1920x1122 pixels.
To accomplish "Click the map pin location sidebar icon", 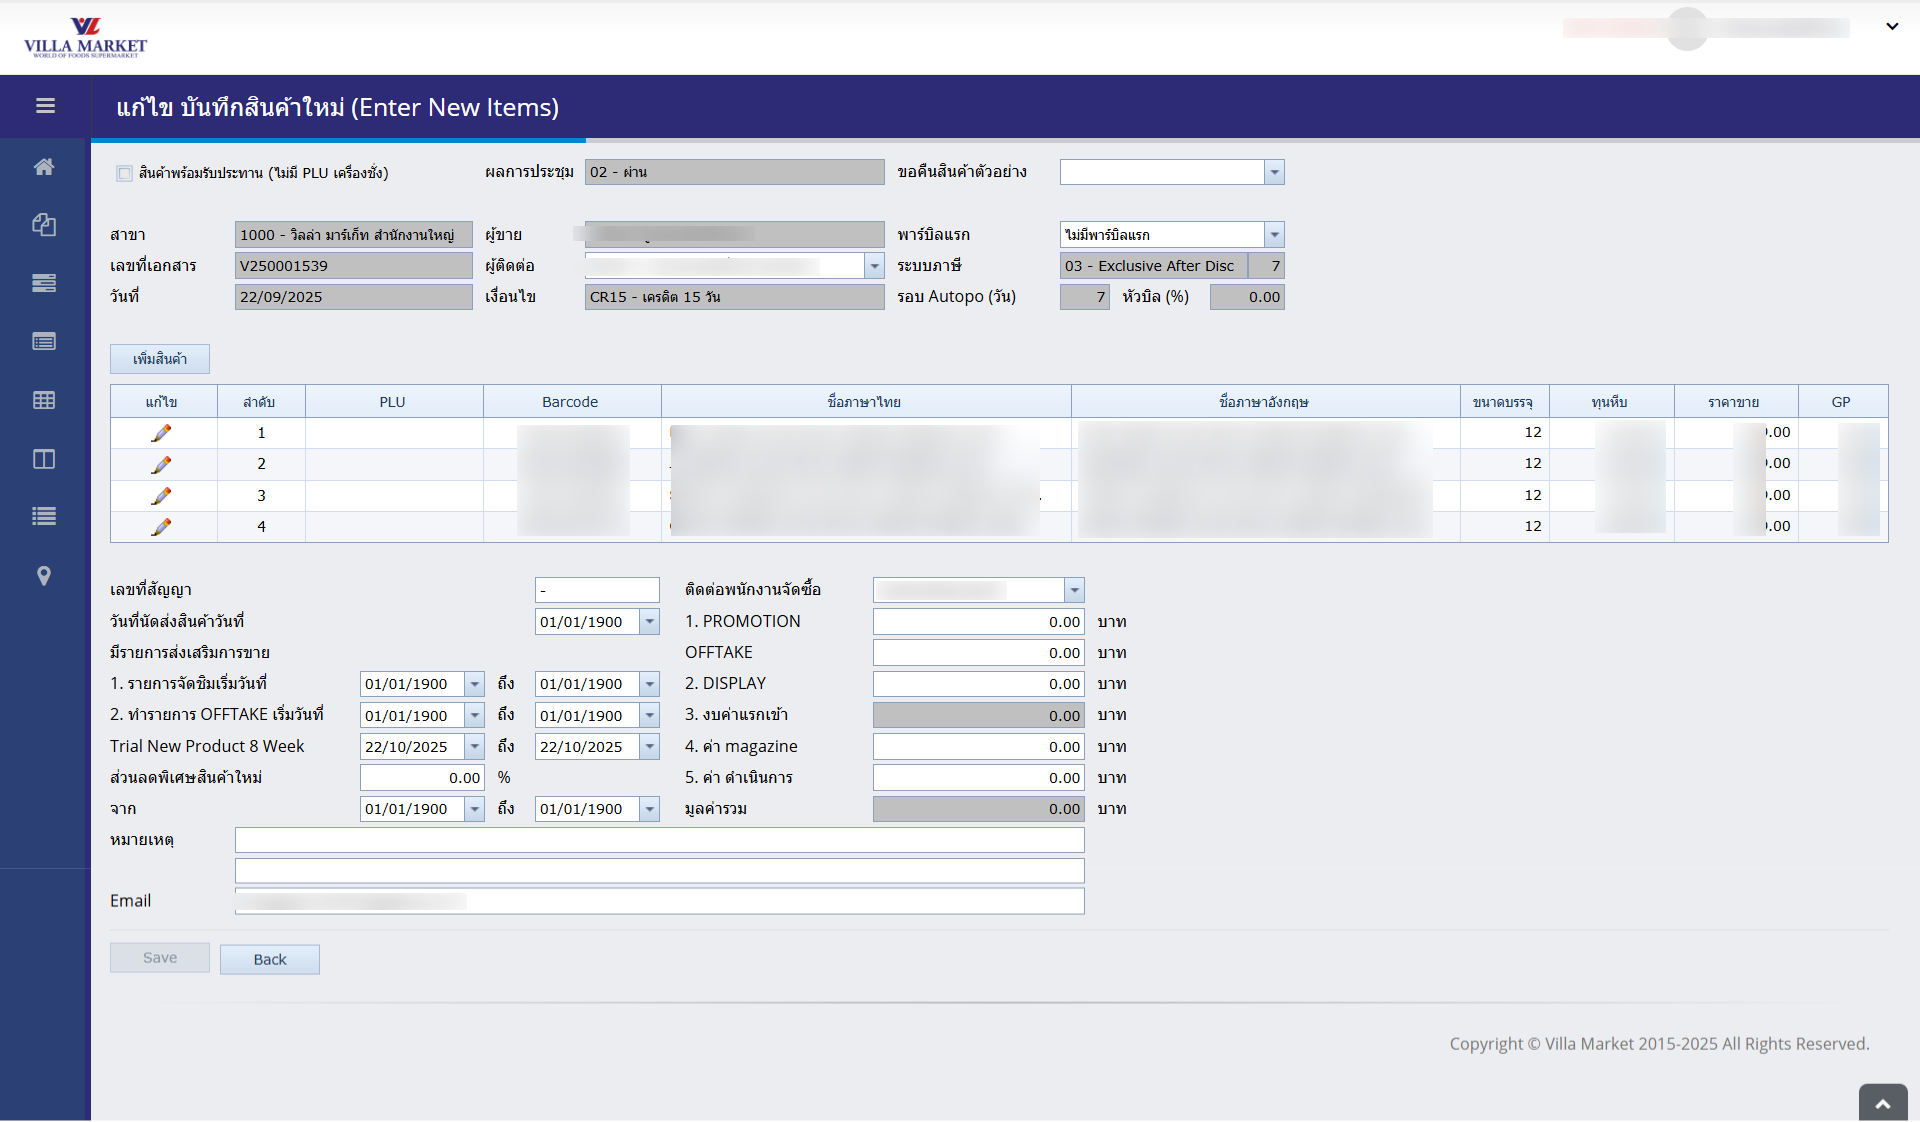I will click(x=44, y=576).
